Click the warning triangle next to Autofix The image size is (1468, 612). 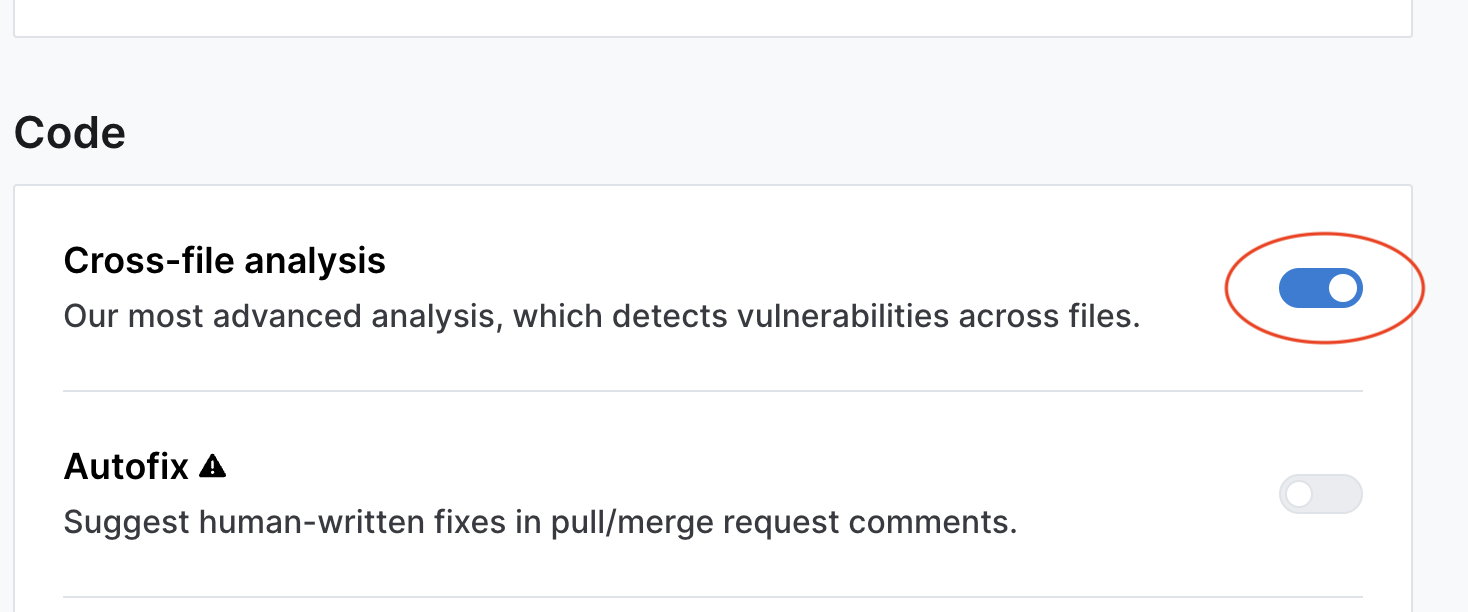pos(211,465)
